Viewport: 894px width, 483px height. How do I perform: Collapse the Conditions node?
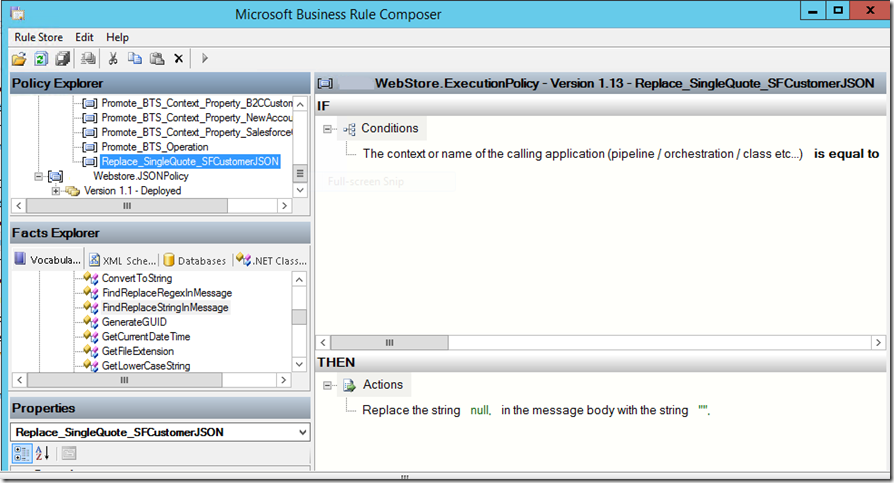tap(327, 129)
